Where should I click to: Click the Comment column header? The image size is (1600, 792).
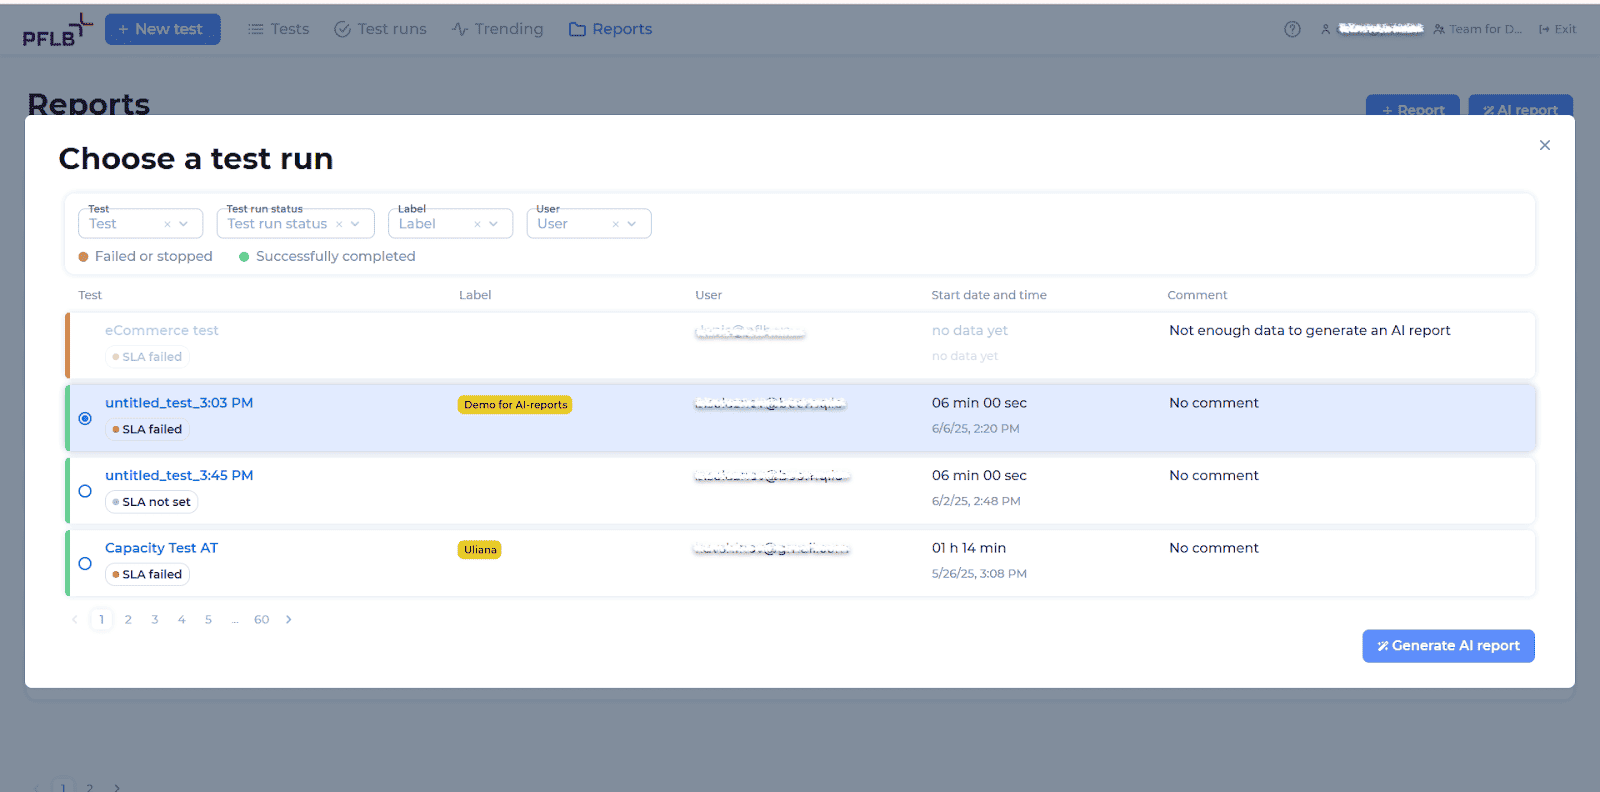tap(1197, 295)
